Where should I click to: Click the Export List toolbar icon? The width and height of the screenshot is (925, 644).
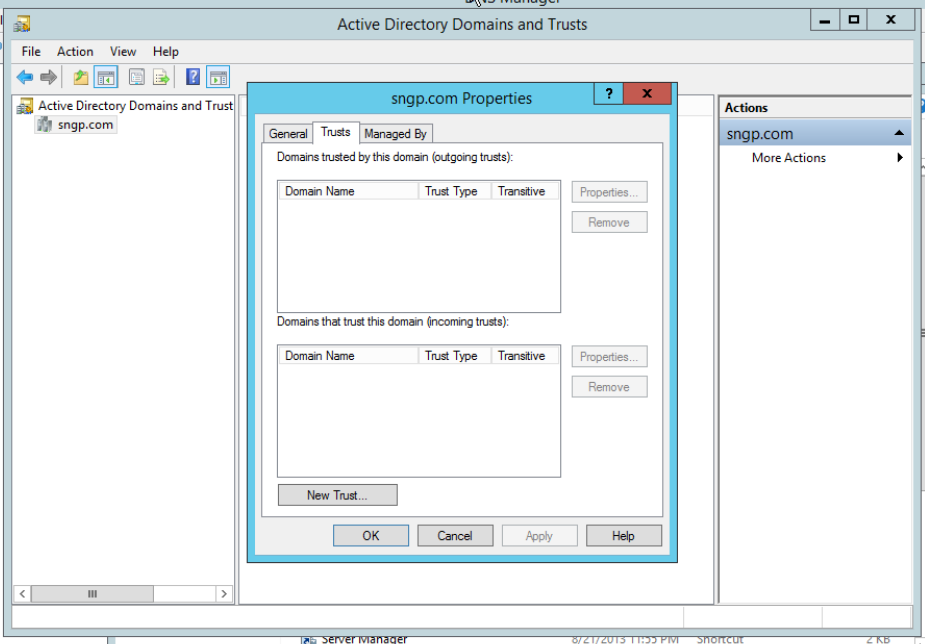[x=161, y=77]
